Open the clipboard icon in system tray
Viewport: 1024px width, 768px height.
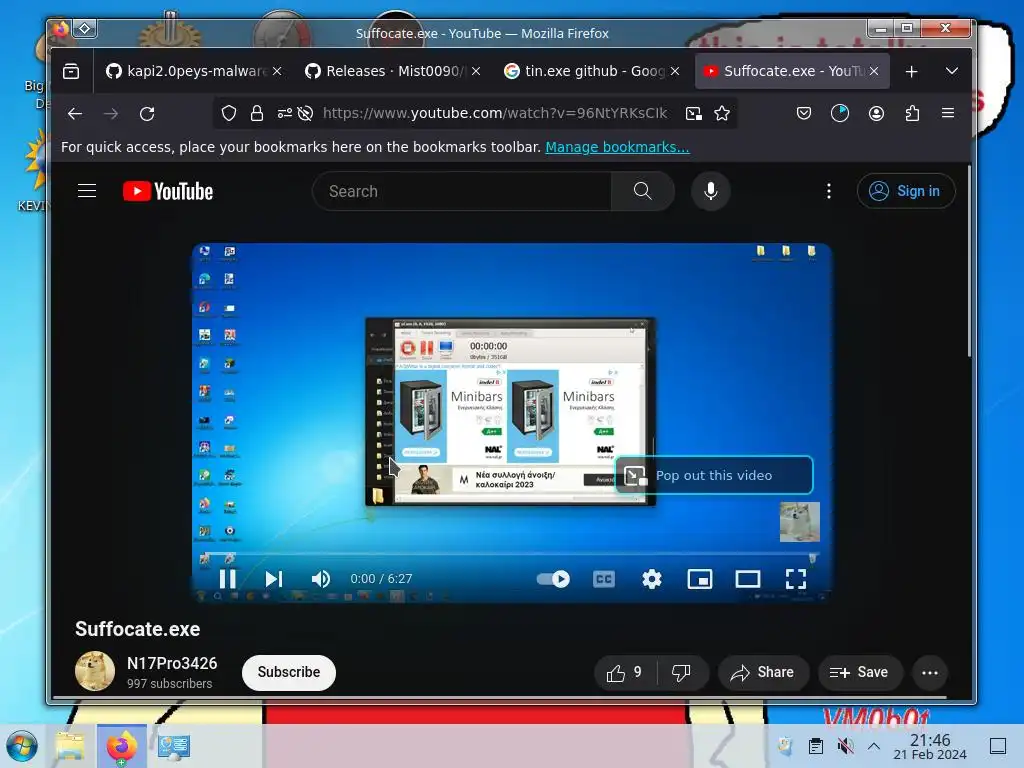[815, 746]
